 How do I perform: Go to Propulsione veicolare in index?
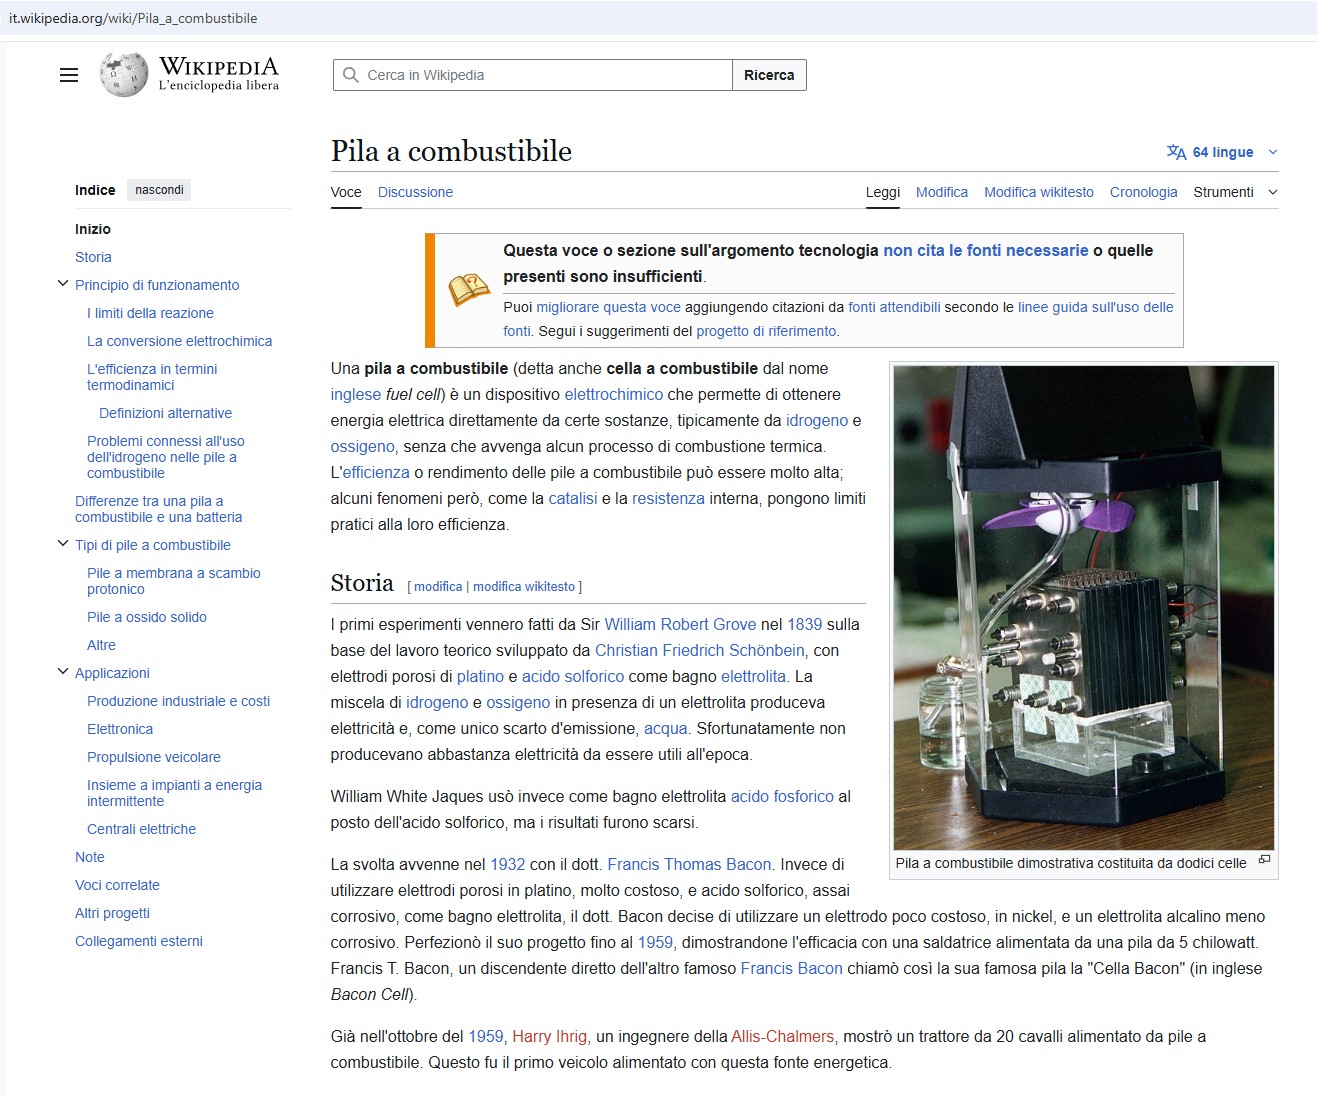[154, 757]
